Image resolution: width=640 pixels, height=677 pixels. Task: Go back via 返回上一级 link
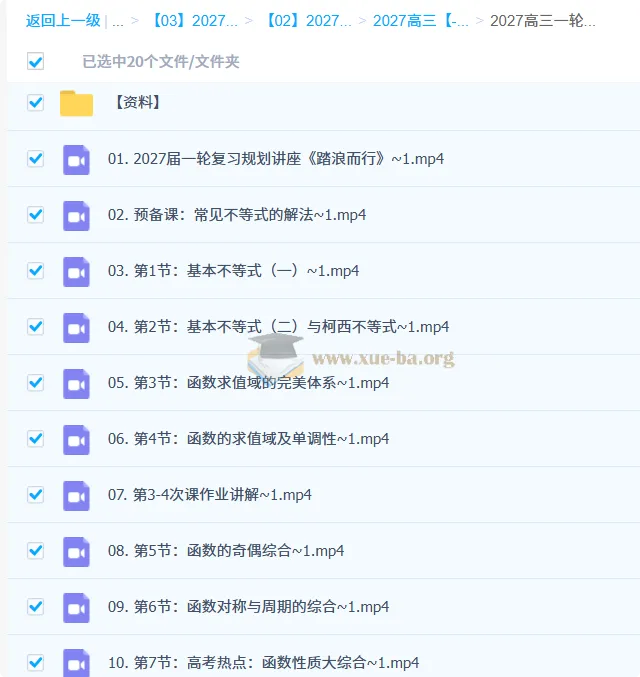(63, 21)
